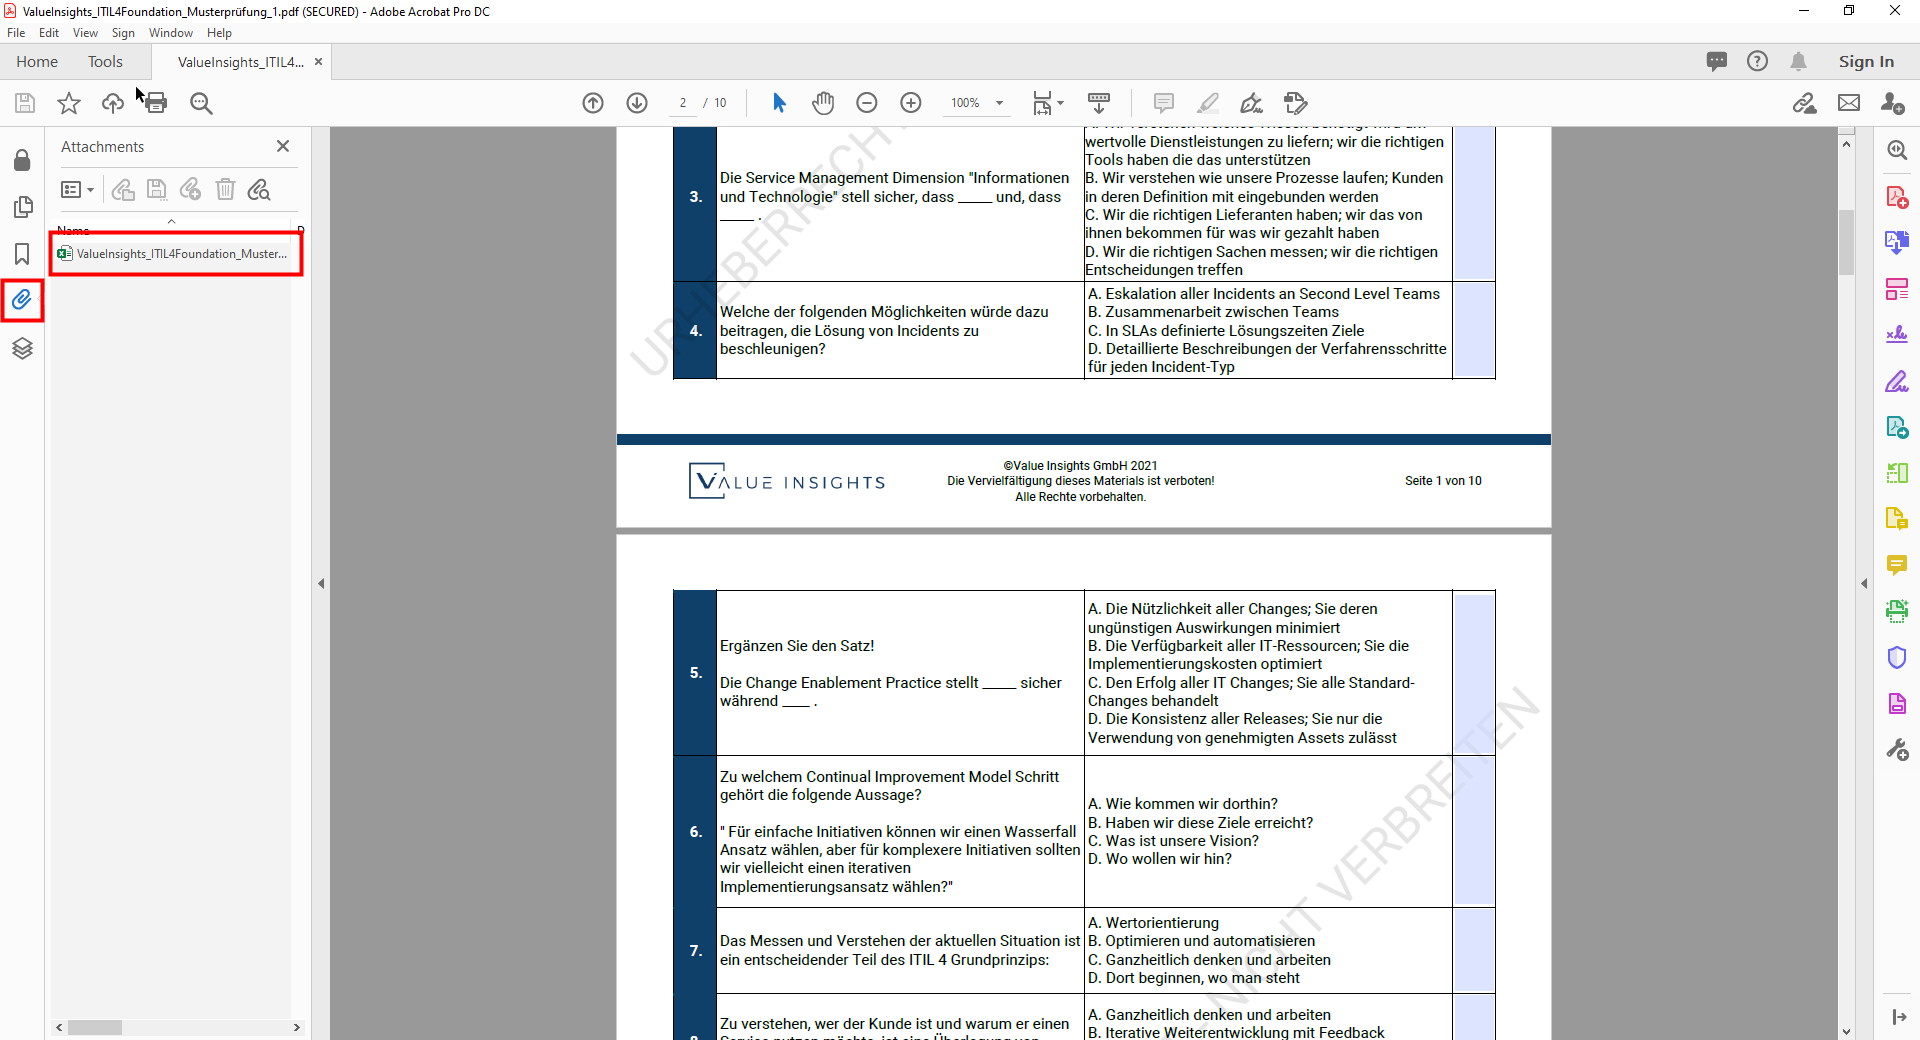Click Sign In link
The image size is (1920, 1040).
tap(1866, 62)
